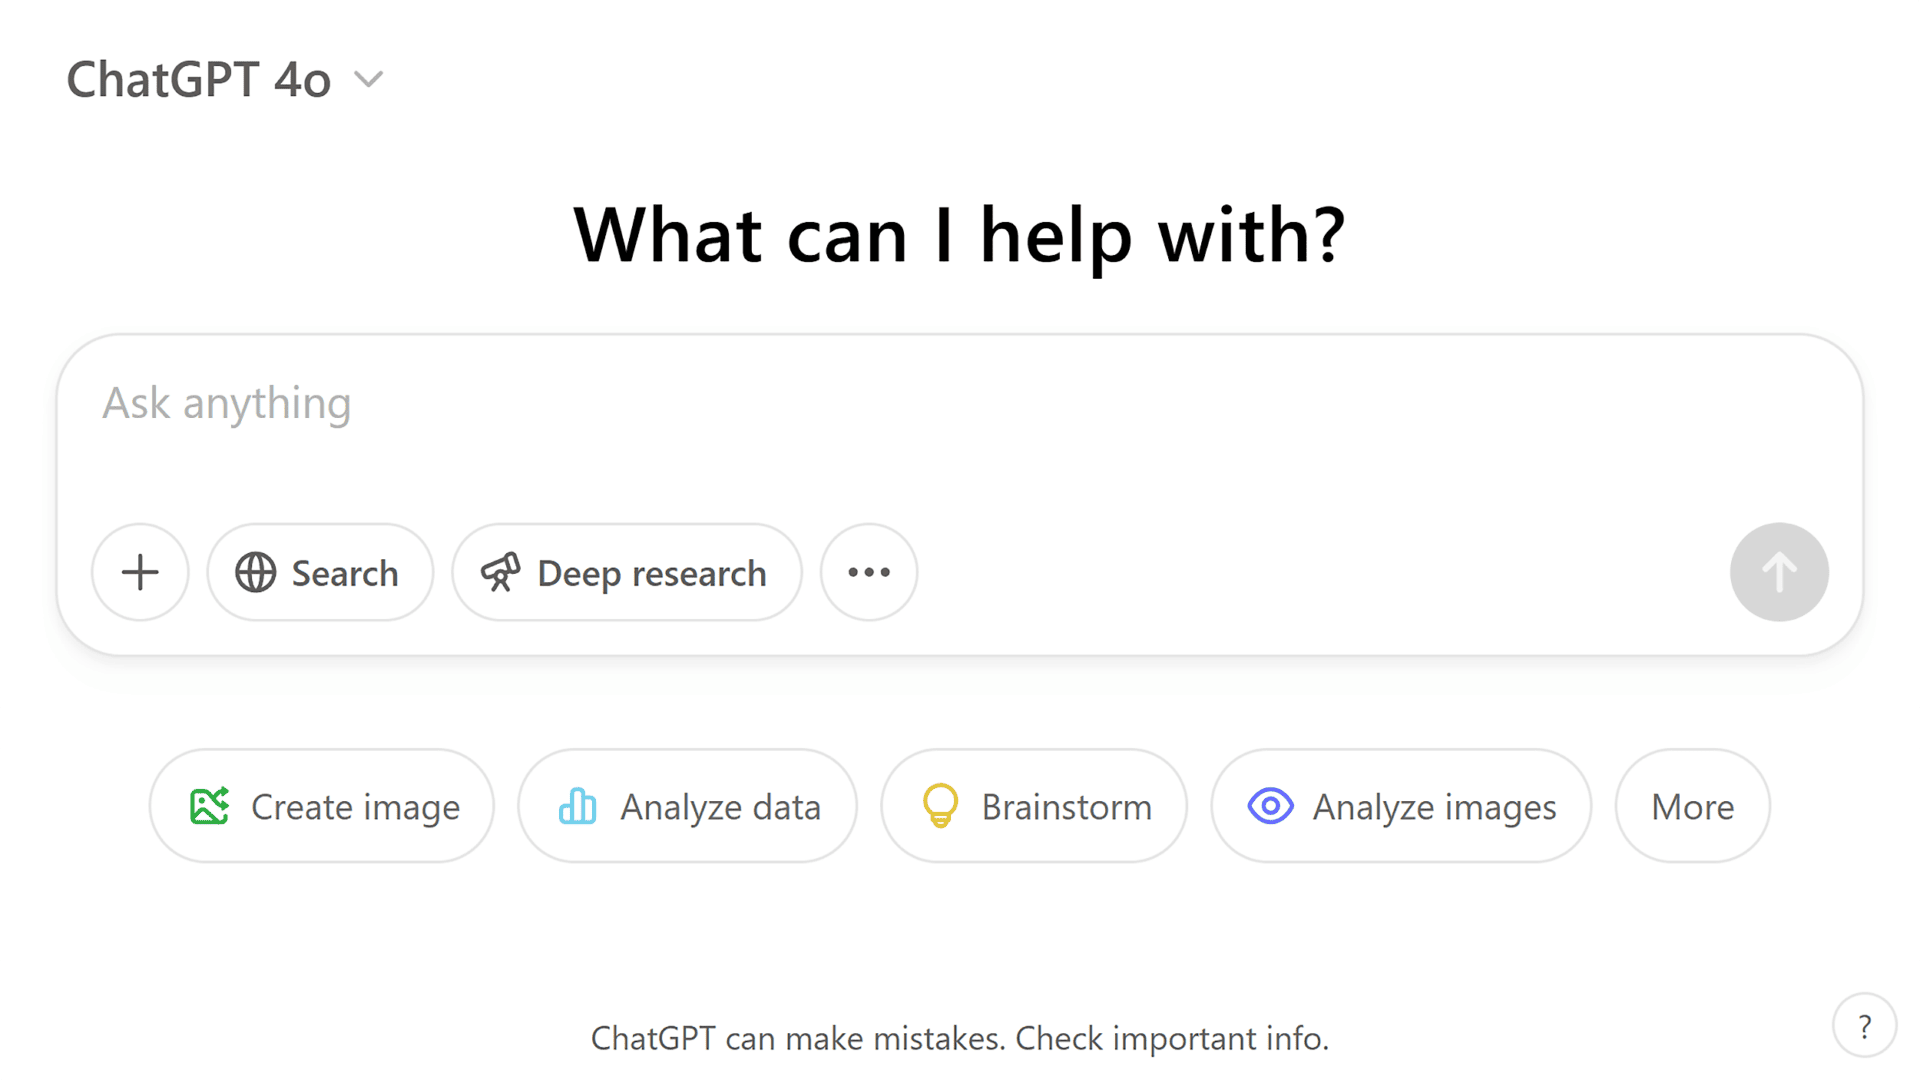Click the green Create image icon

(209, 806)
